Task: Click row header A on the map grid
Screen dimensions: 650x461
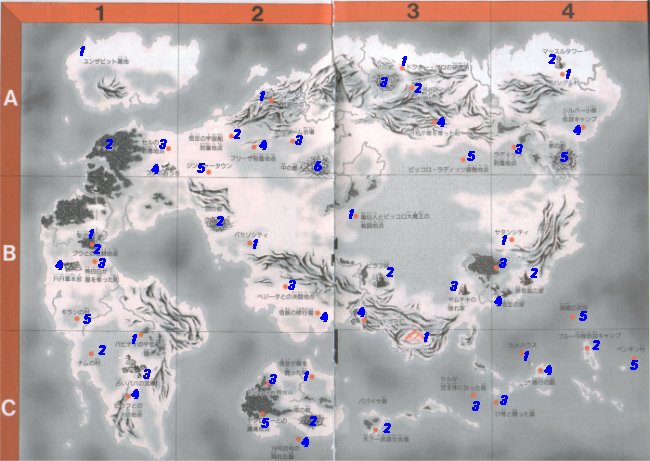Action: coord(10,99)
